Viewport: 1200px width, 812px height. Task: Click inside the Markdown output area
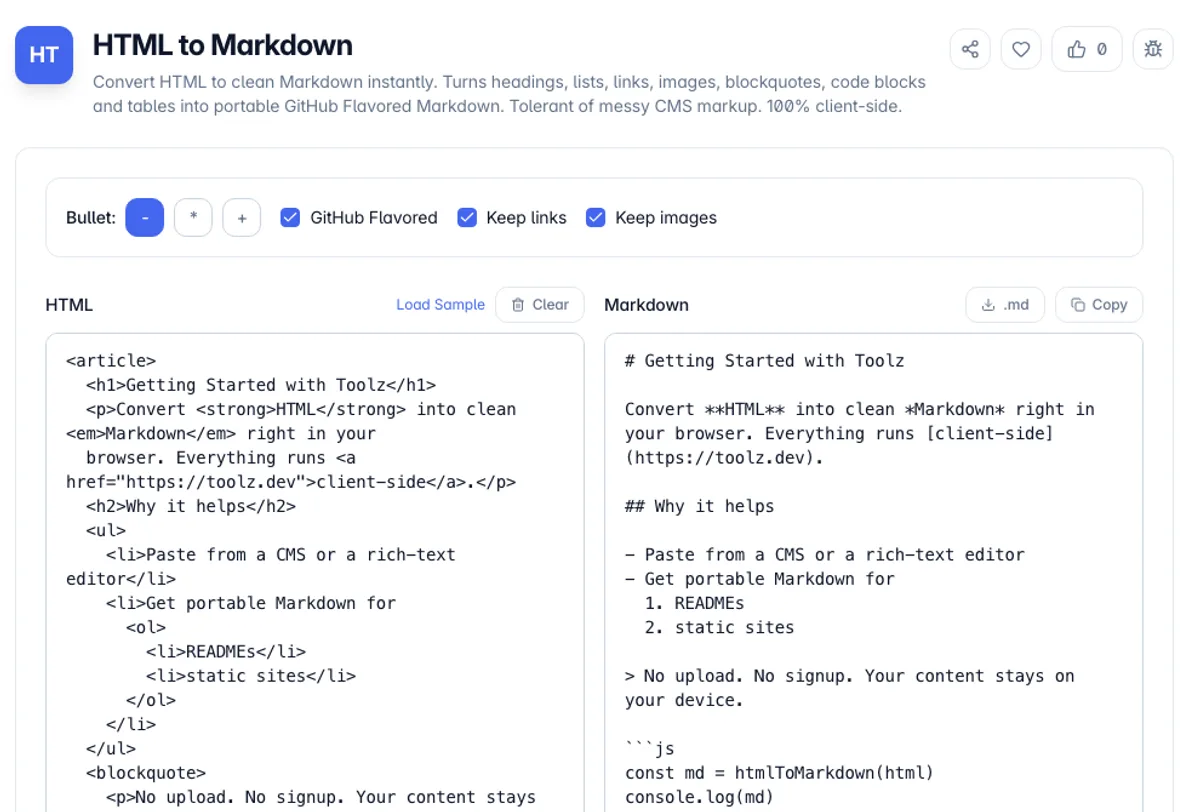(874, 572)
